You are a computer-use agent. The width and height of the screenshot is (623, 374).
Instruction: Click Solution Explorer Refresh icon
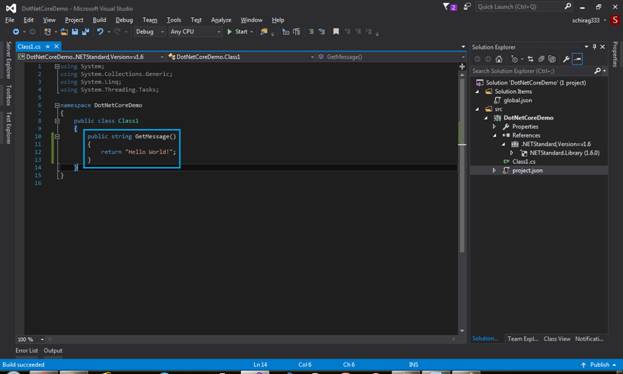tap(541, 59)
